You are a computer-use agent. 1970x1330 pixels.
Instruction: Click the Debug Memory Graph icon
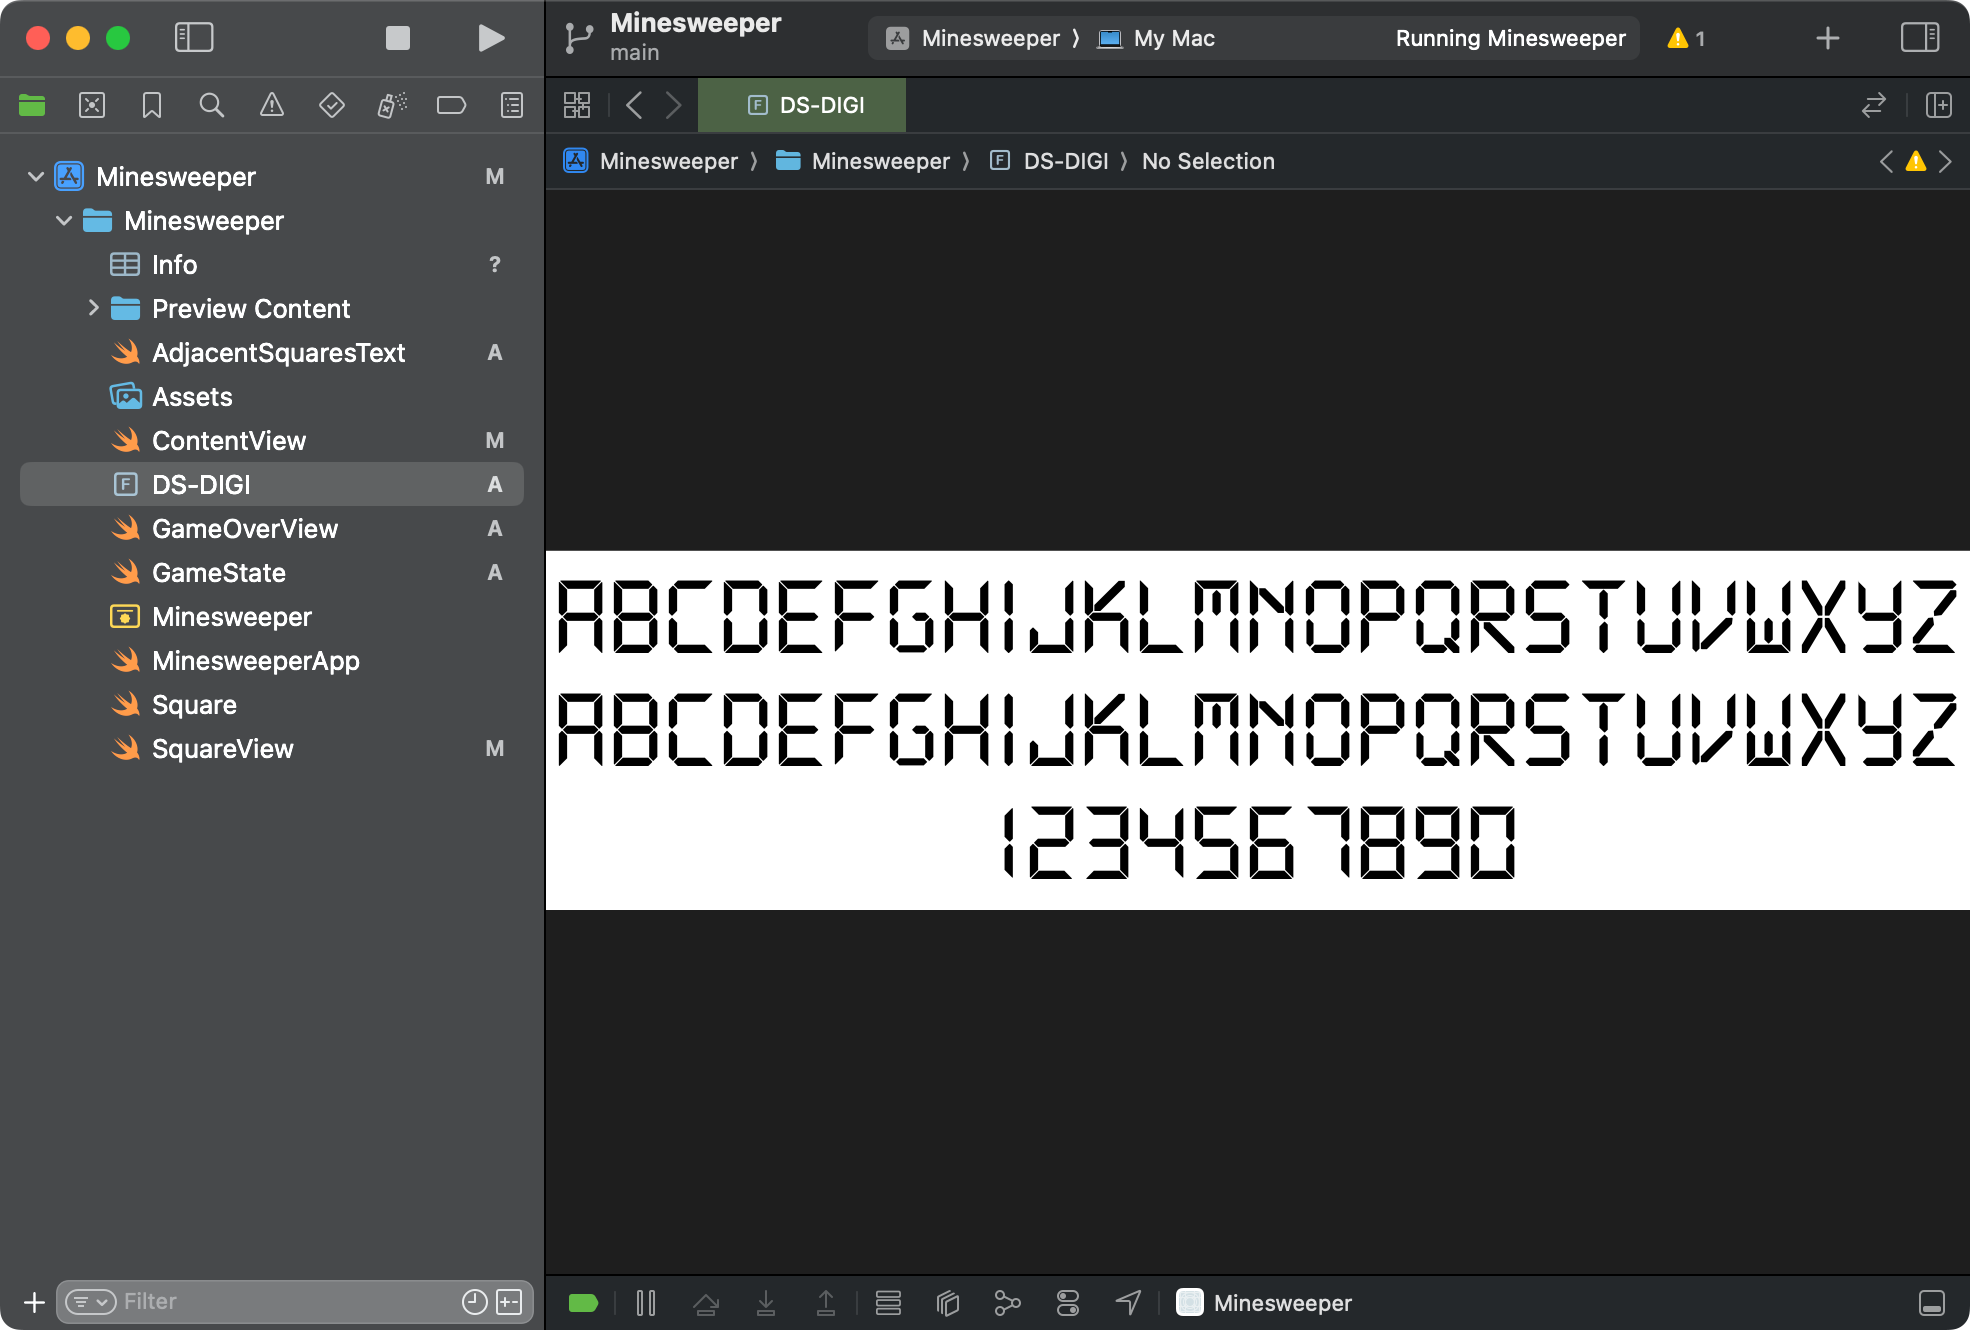pos(1007,1302)
